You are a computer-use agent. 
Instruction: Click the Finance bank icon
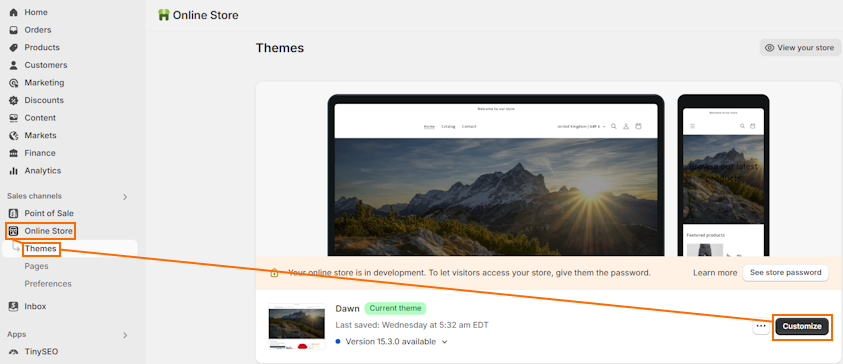click(x=14, y=153)
